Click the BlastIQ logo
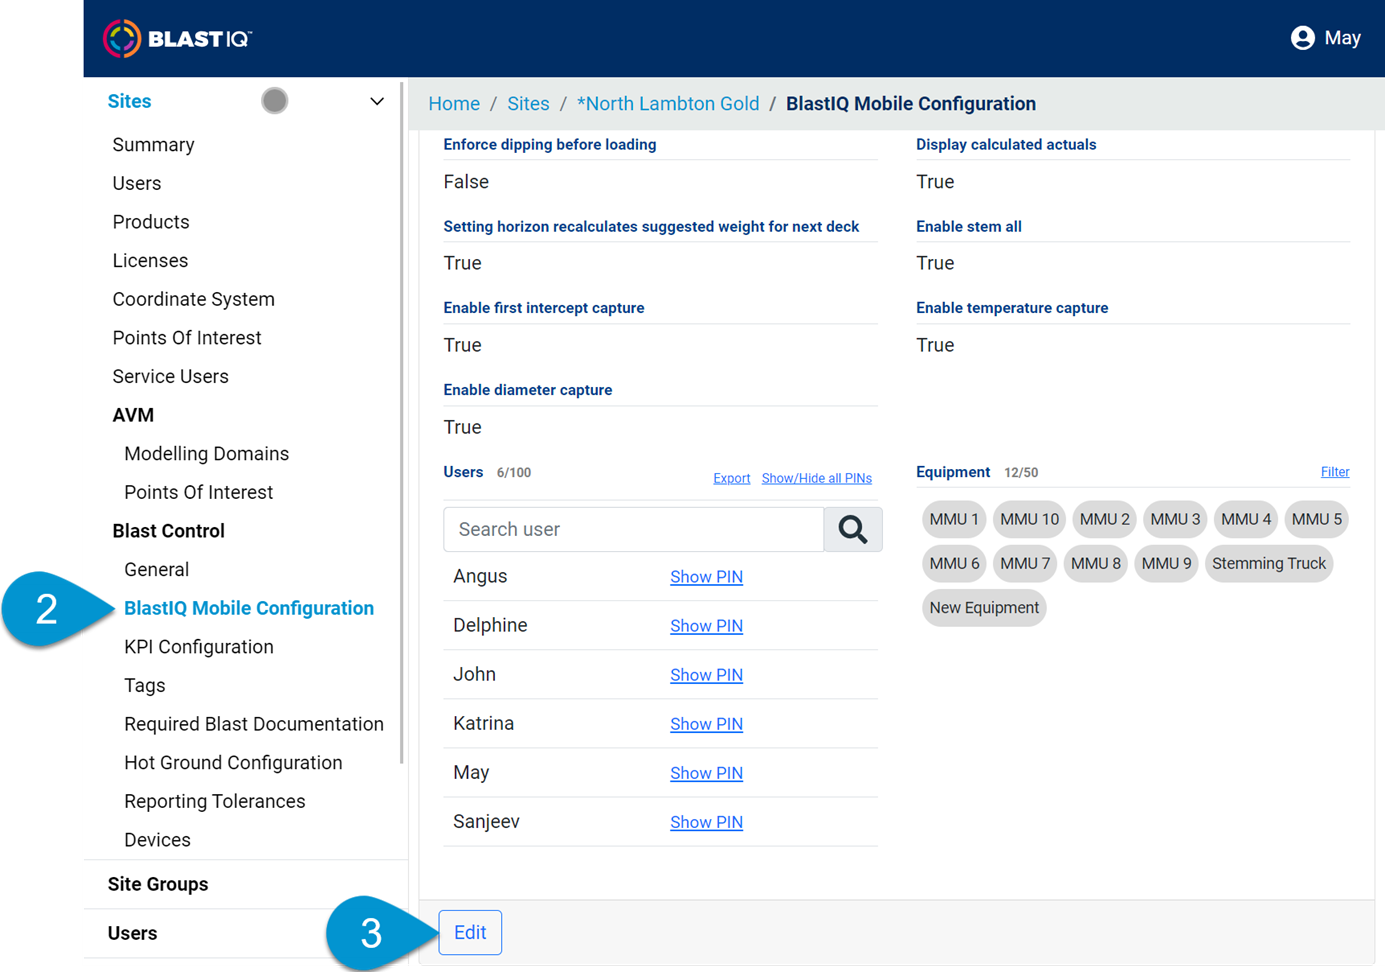 click(x=177, y=39)
